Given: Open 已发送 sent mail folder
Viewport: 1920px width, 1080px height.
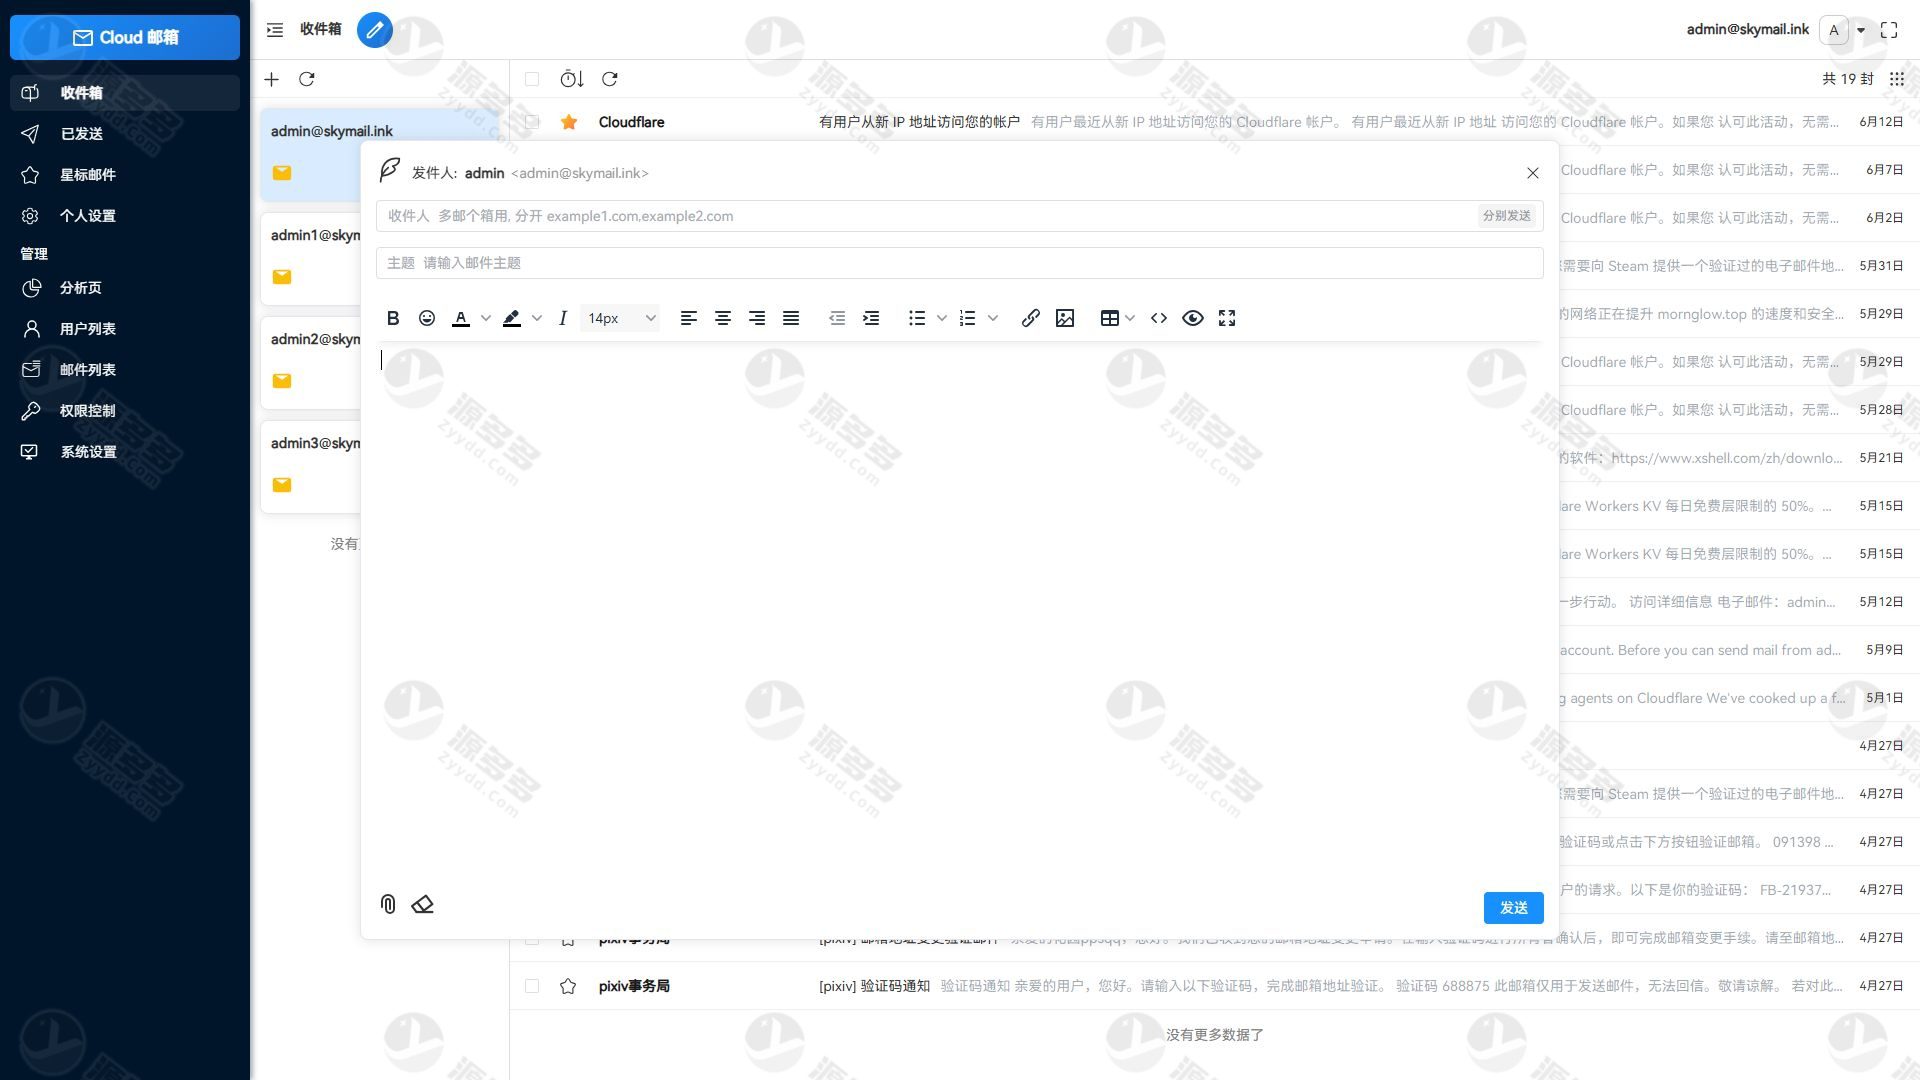Looking at the screenshot, I should coord(81,134).
